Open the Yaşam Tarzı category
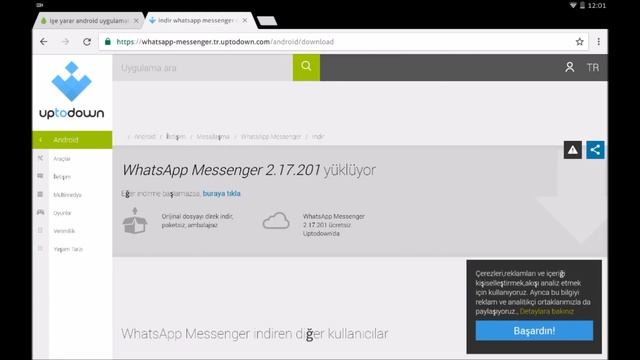 coord(68,249)
